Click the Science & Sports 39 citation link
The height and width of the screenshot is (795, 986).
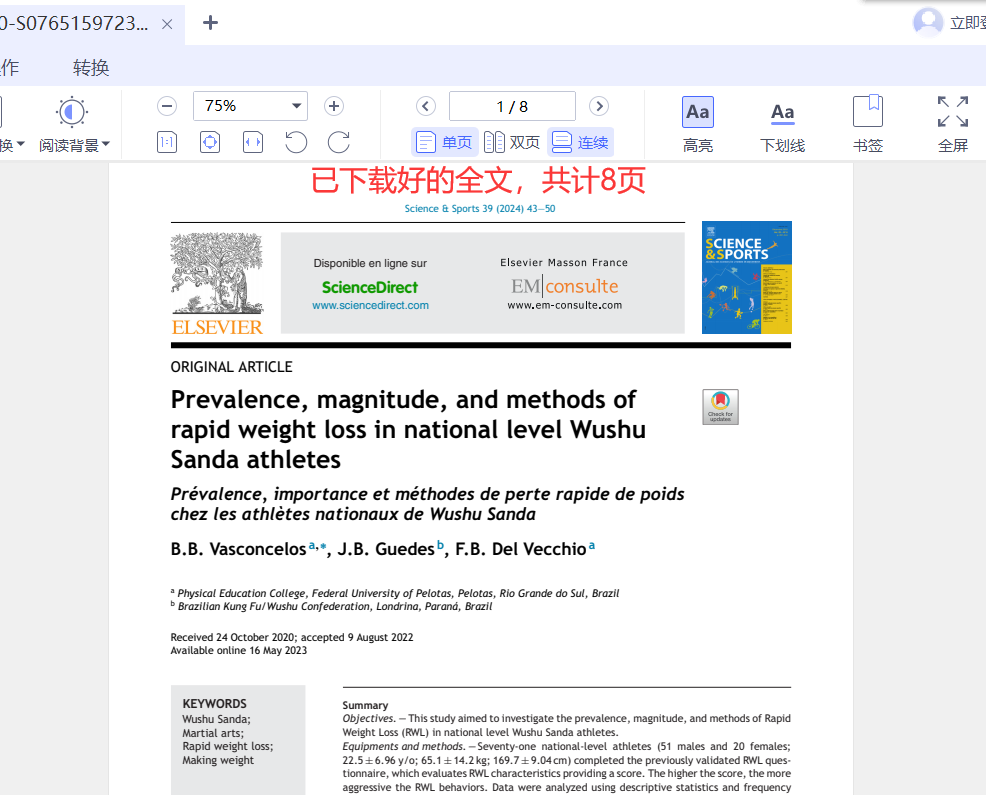tap(480, 208)
